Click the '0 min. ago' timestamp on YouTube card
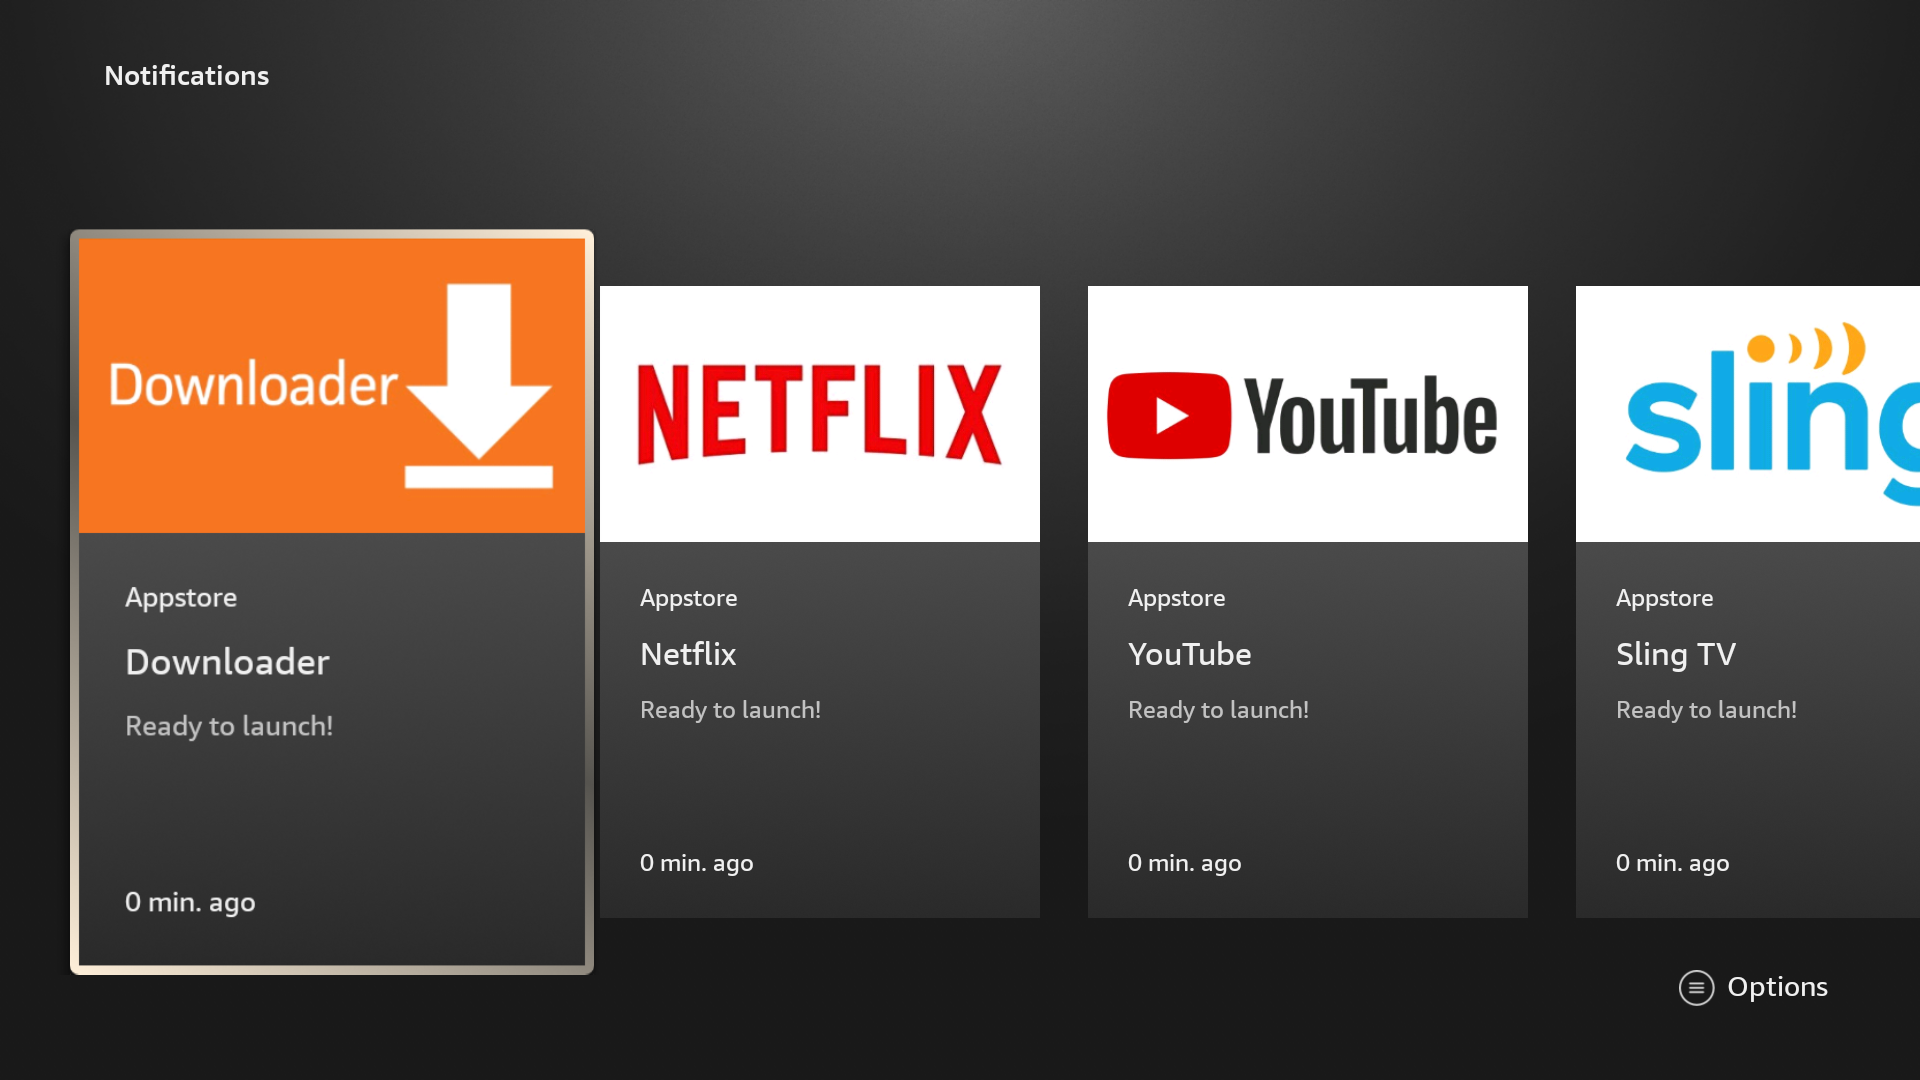Viewport: 1920px width, 1080px height. coord(1184,862)
